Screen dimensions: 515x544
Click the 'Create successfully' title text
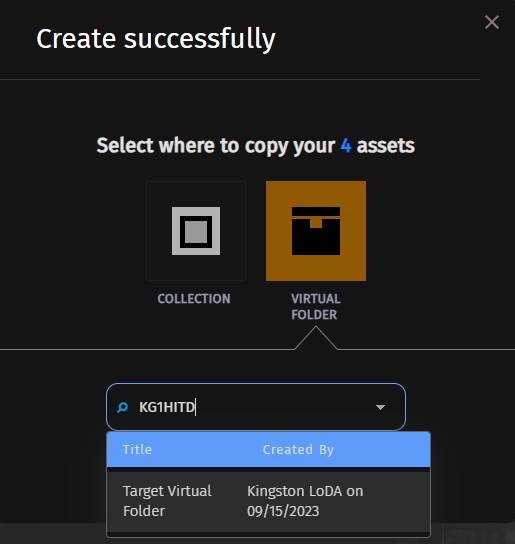(x=156, y=39)
